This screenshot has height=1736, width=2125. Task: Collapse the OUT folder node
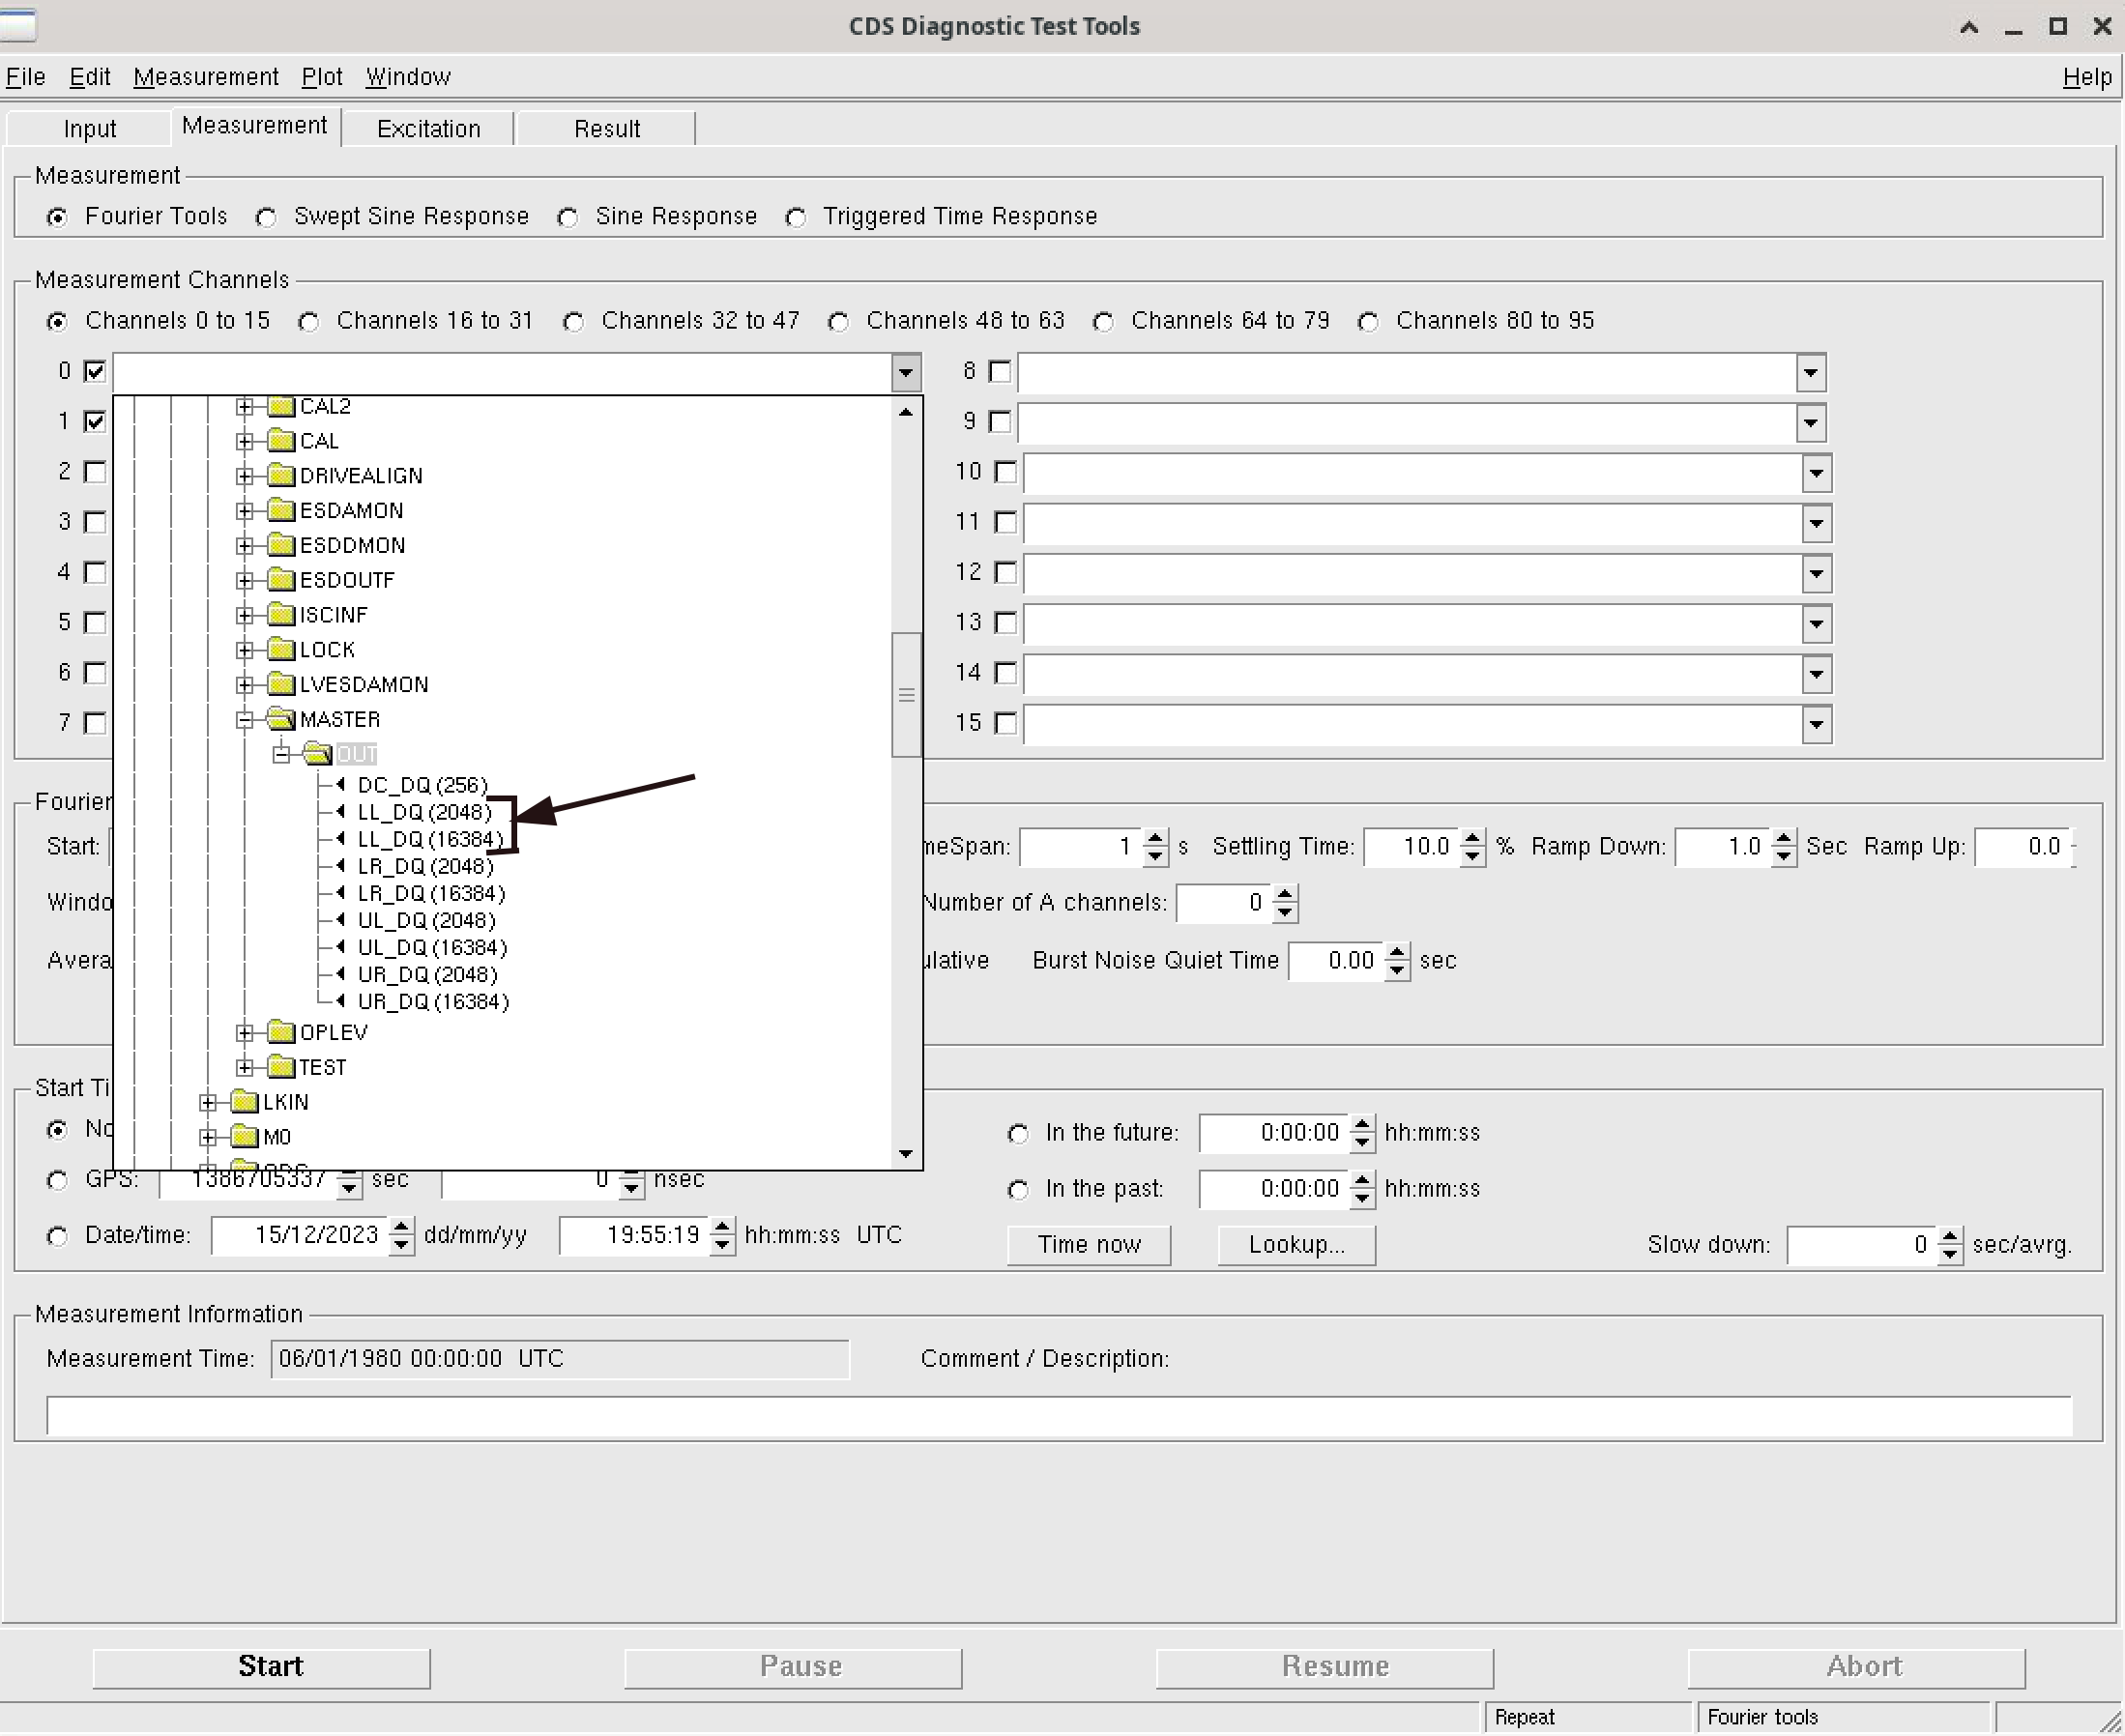click(x=282, y=754)
